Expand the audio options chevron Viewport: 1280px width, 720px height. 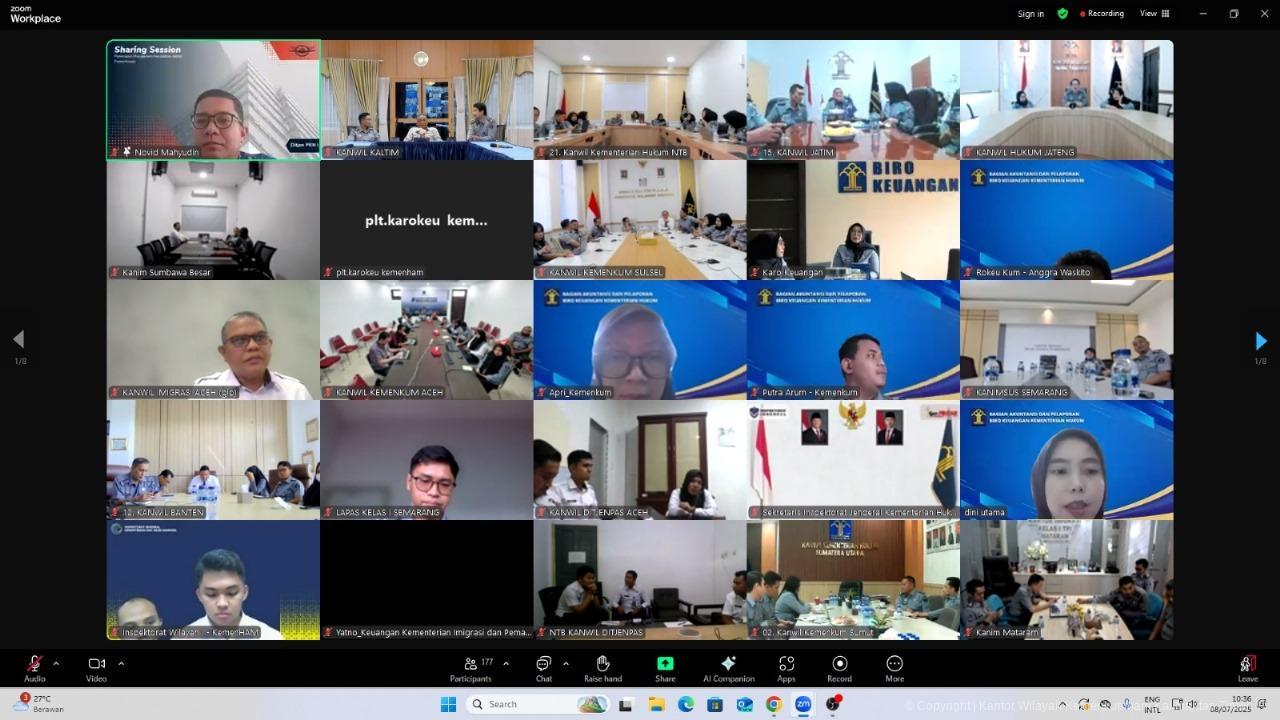click(56, 663)
